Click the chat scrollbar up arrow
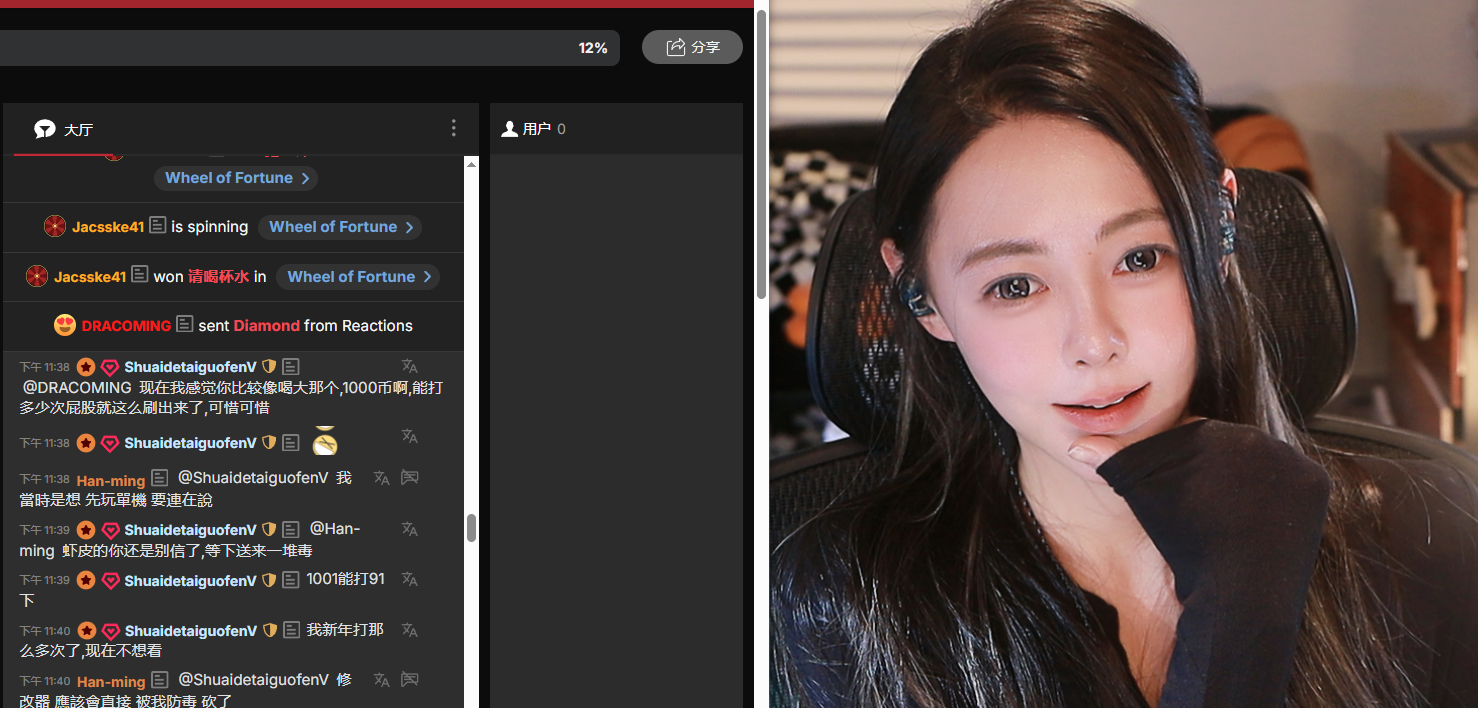 471,164
